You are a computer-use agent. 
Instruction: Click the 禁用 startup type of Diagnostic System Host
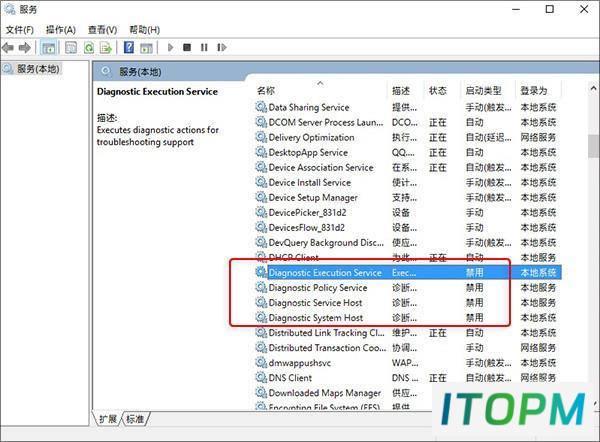[x=474, y=318]
